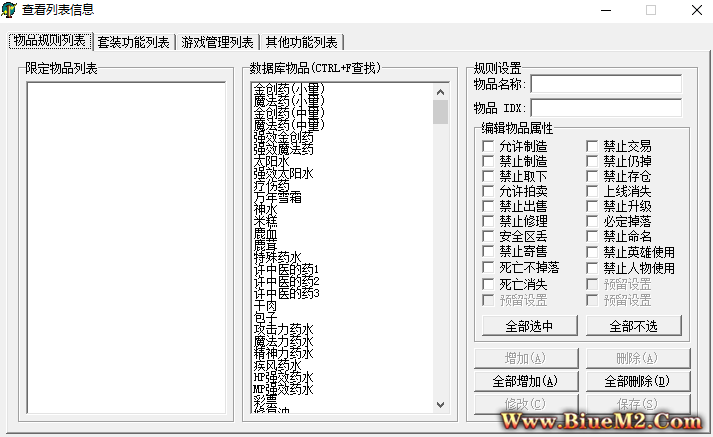The image size is (713, 437).
Task: Click the app icon in the title bar
Action: pyautogui.click(x=9, y=10)
